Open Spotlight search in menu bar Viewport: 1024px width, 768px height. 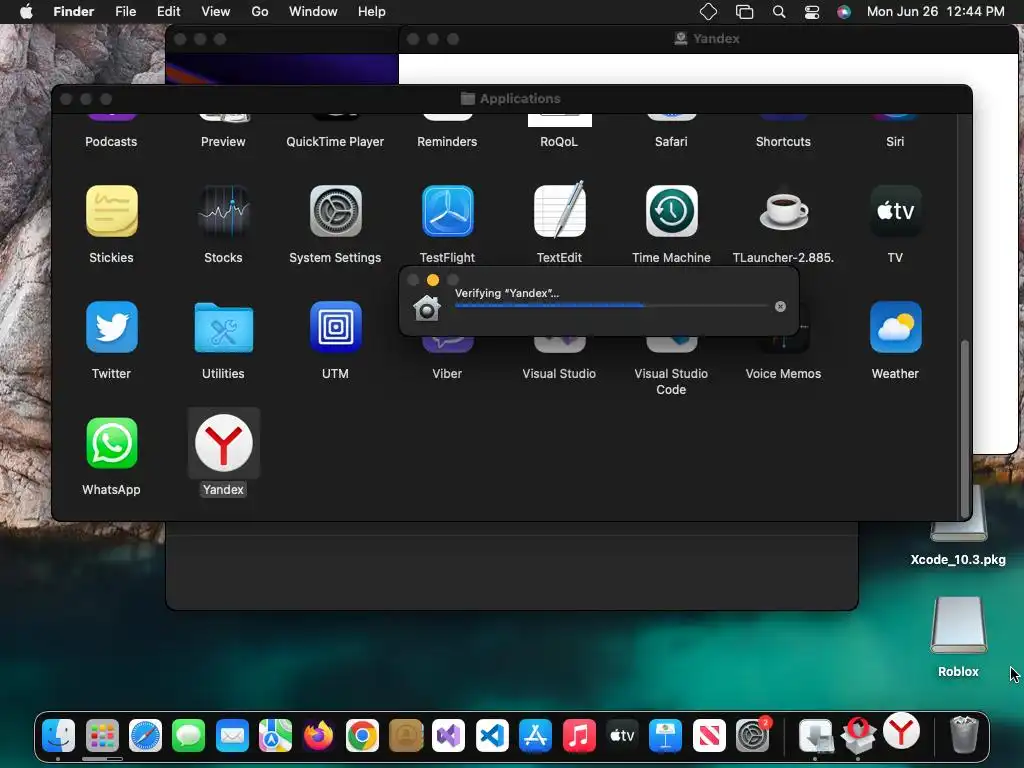(x=778, y=12)
